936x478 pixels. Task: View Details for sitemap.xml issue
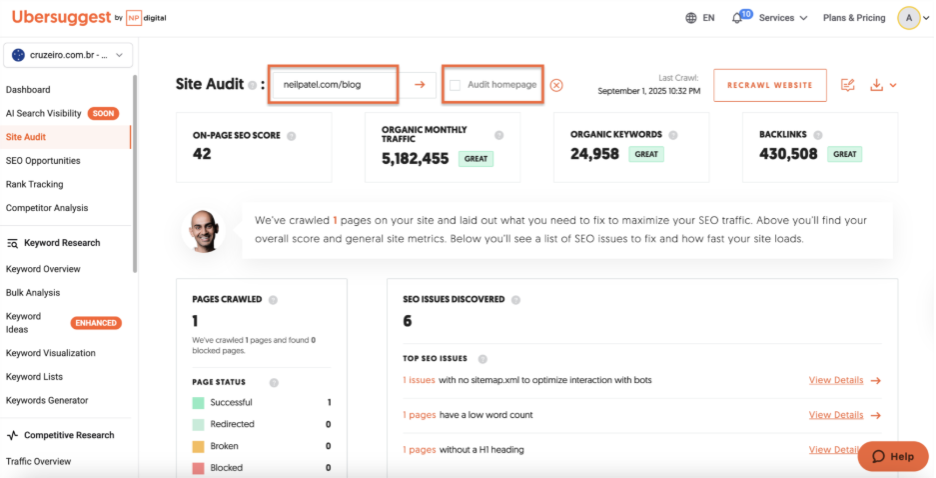tap(836, 380)
